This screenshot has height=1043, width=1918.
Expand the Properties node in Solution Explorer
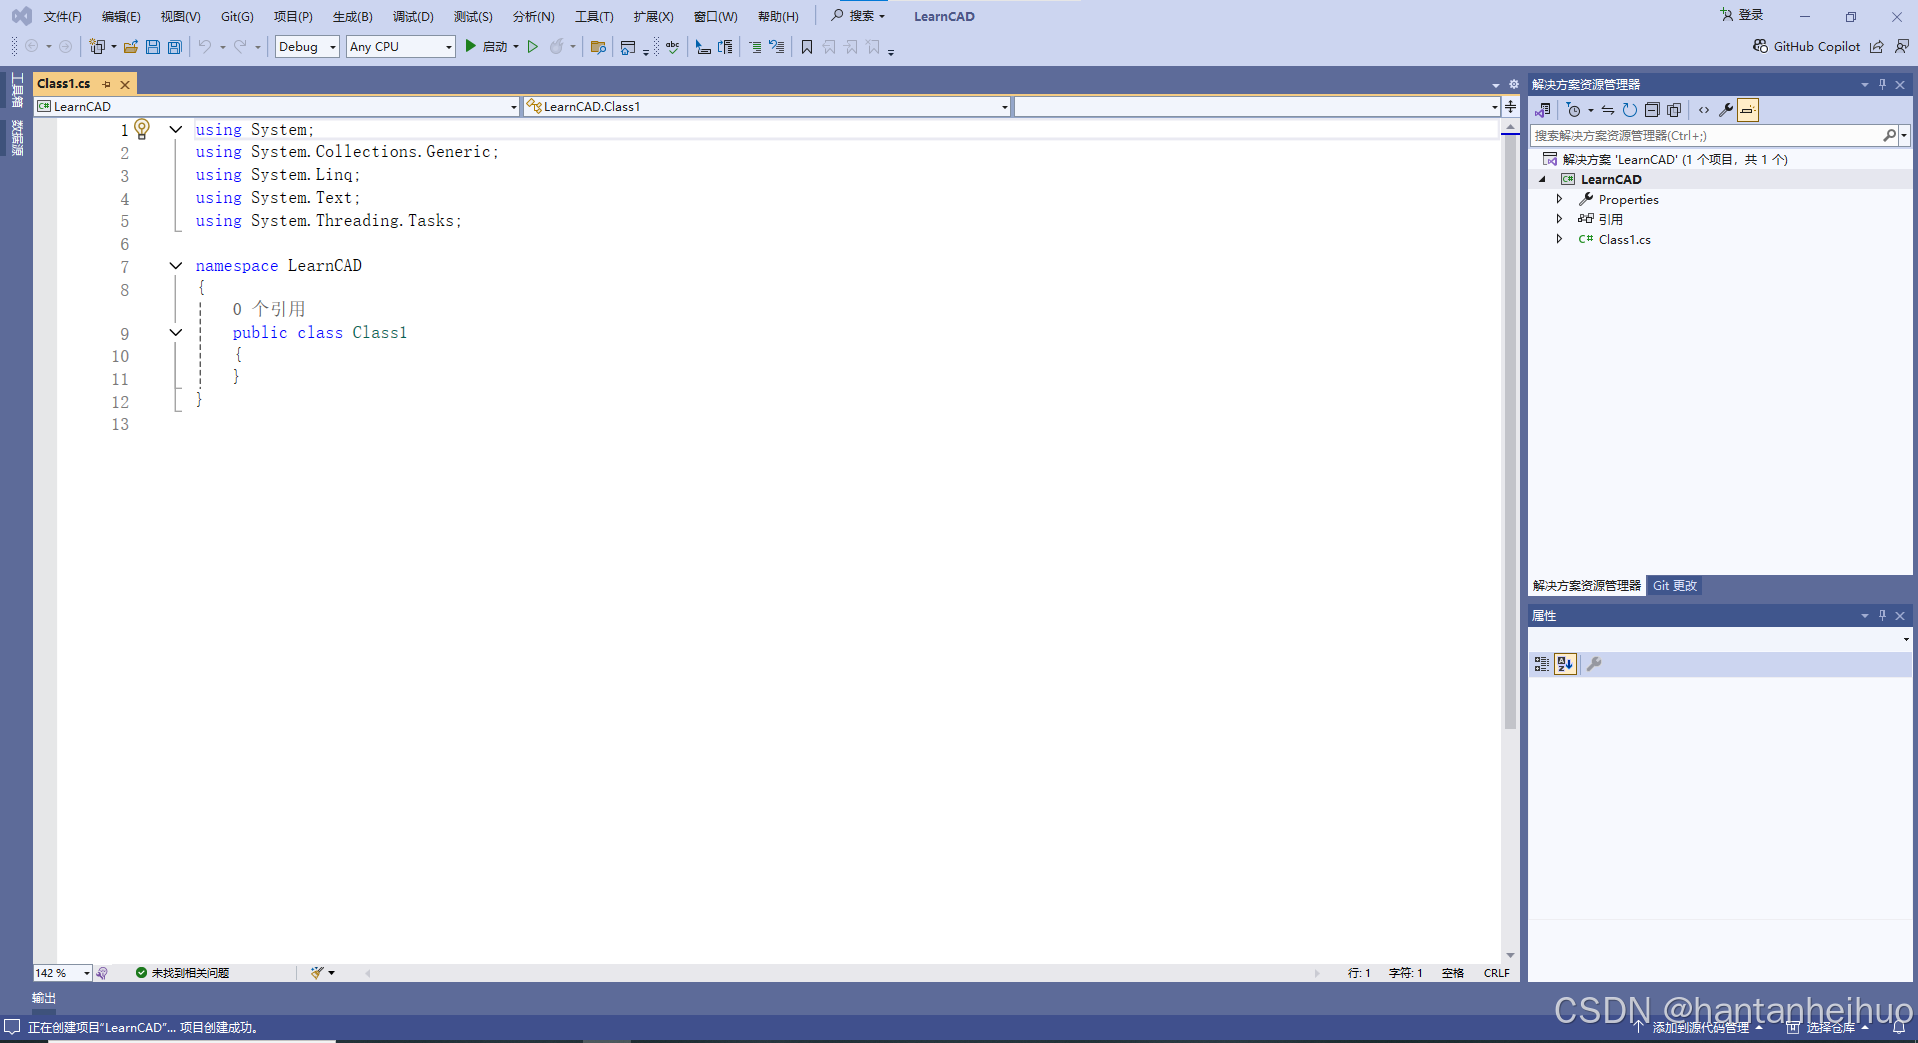point(1559,199)
